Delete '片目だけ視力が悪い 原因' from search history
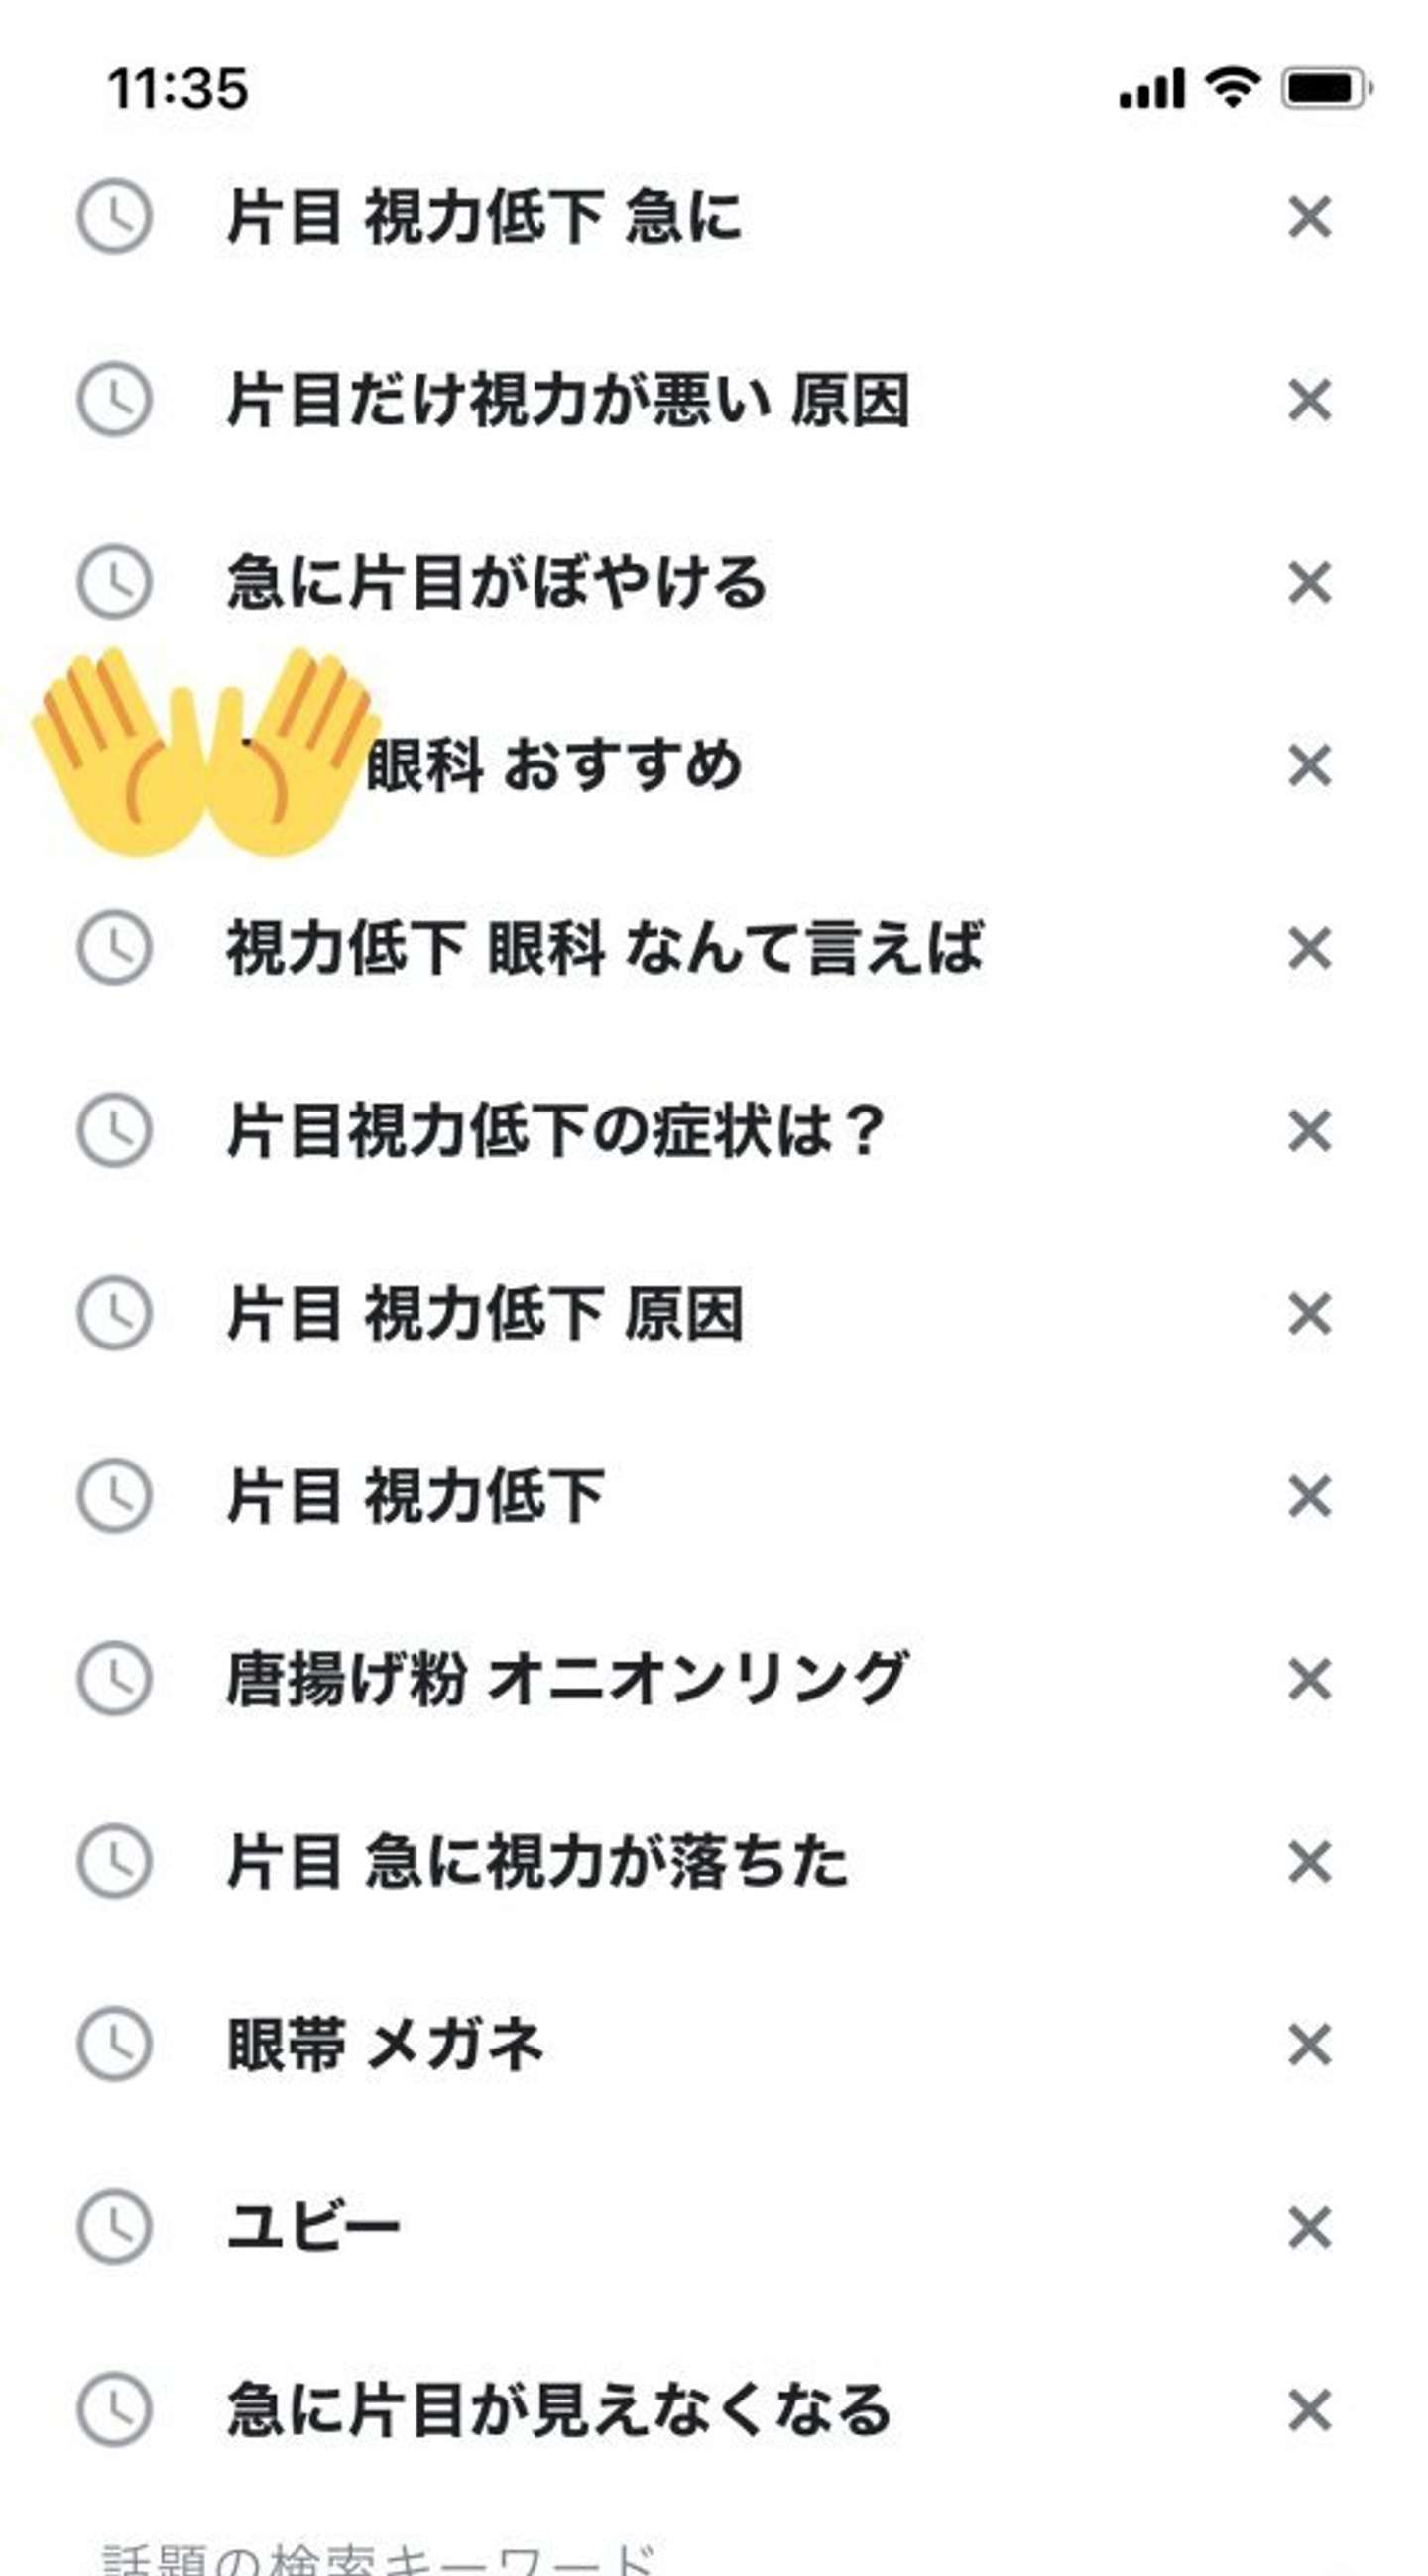1428x2576 pixels. [x=1309, y=400]
